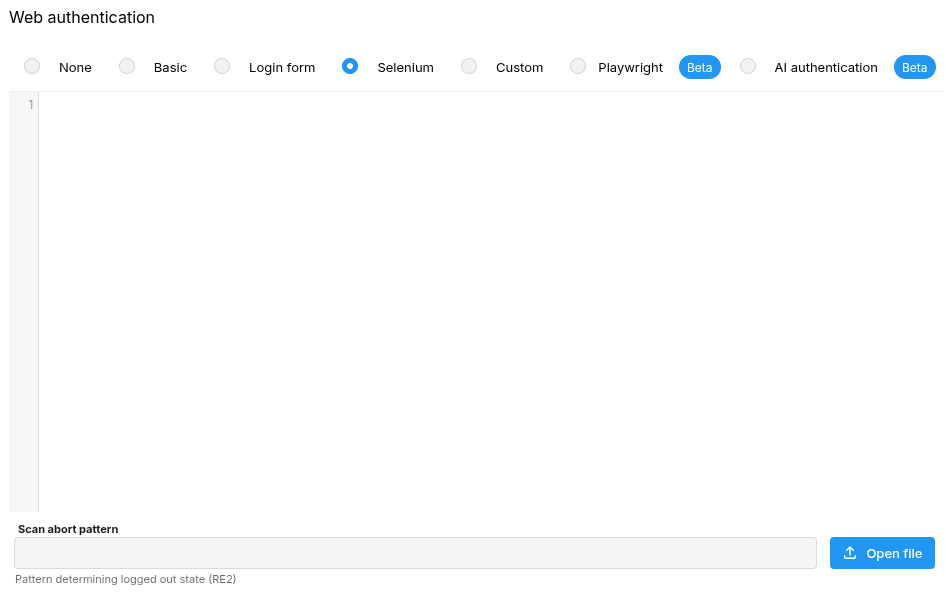Click the AI authentication label text
The height and width of the screenshot is (612, 946).
(826, 68)
